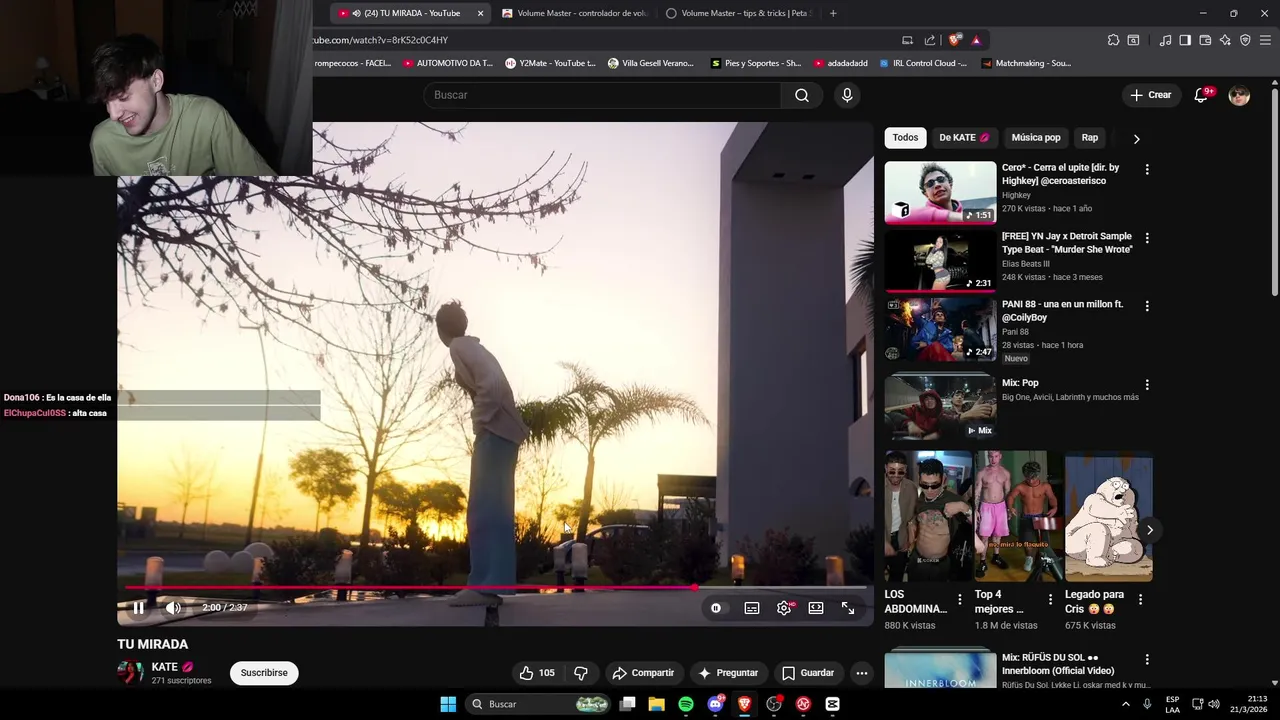
Task: Show next Shorts with arrow
Action: (x=1149, y=530)
